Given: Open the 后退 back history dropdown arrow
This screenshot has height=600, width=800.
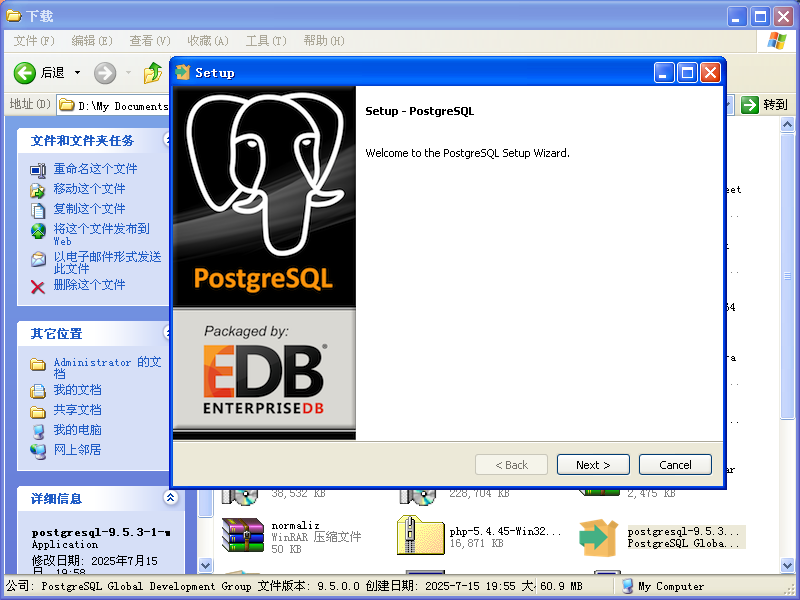Looking at the screenshot, I should tap(78, 73).
